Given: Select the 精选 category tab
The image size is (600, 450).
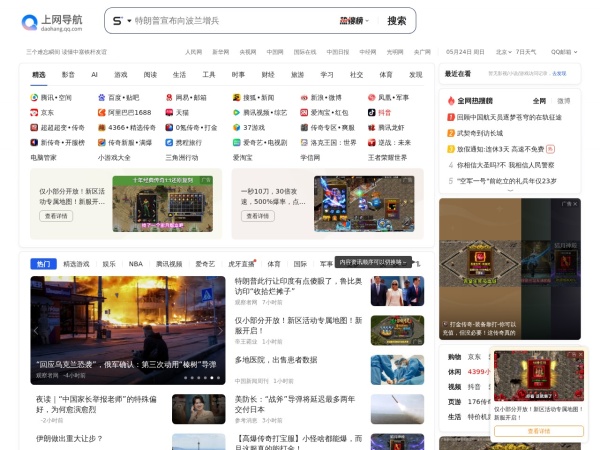Looking at the screenshot, I should pyautogui.click(x=39, y=75).
